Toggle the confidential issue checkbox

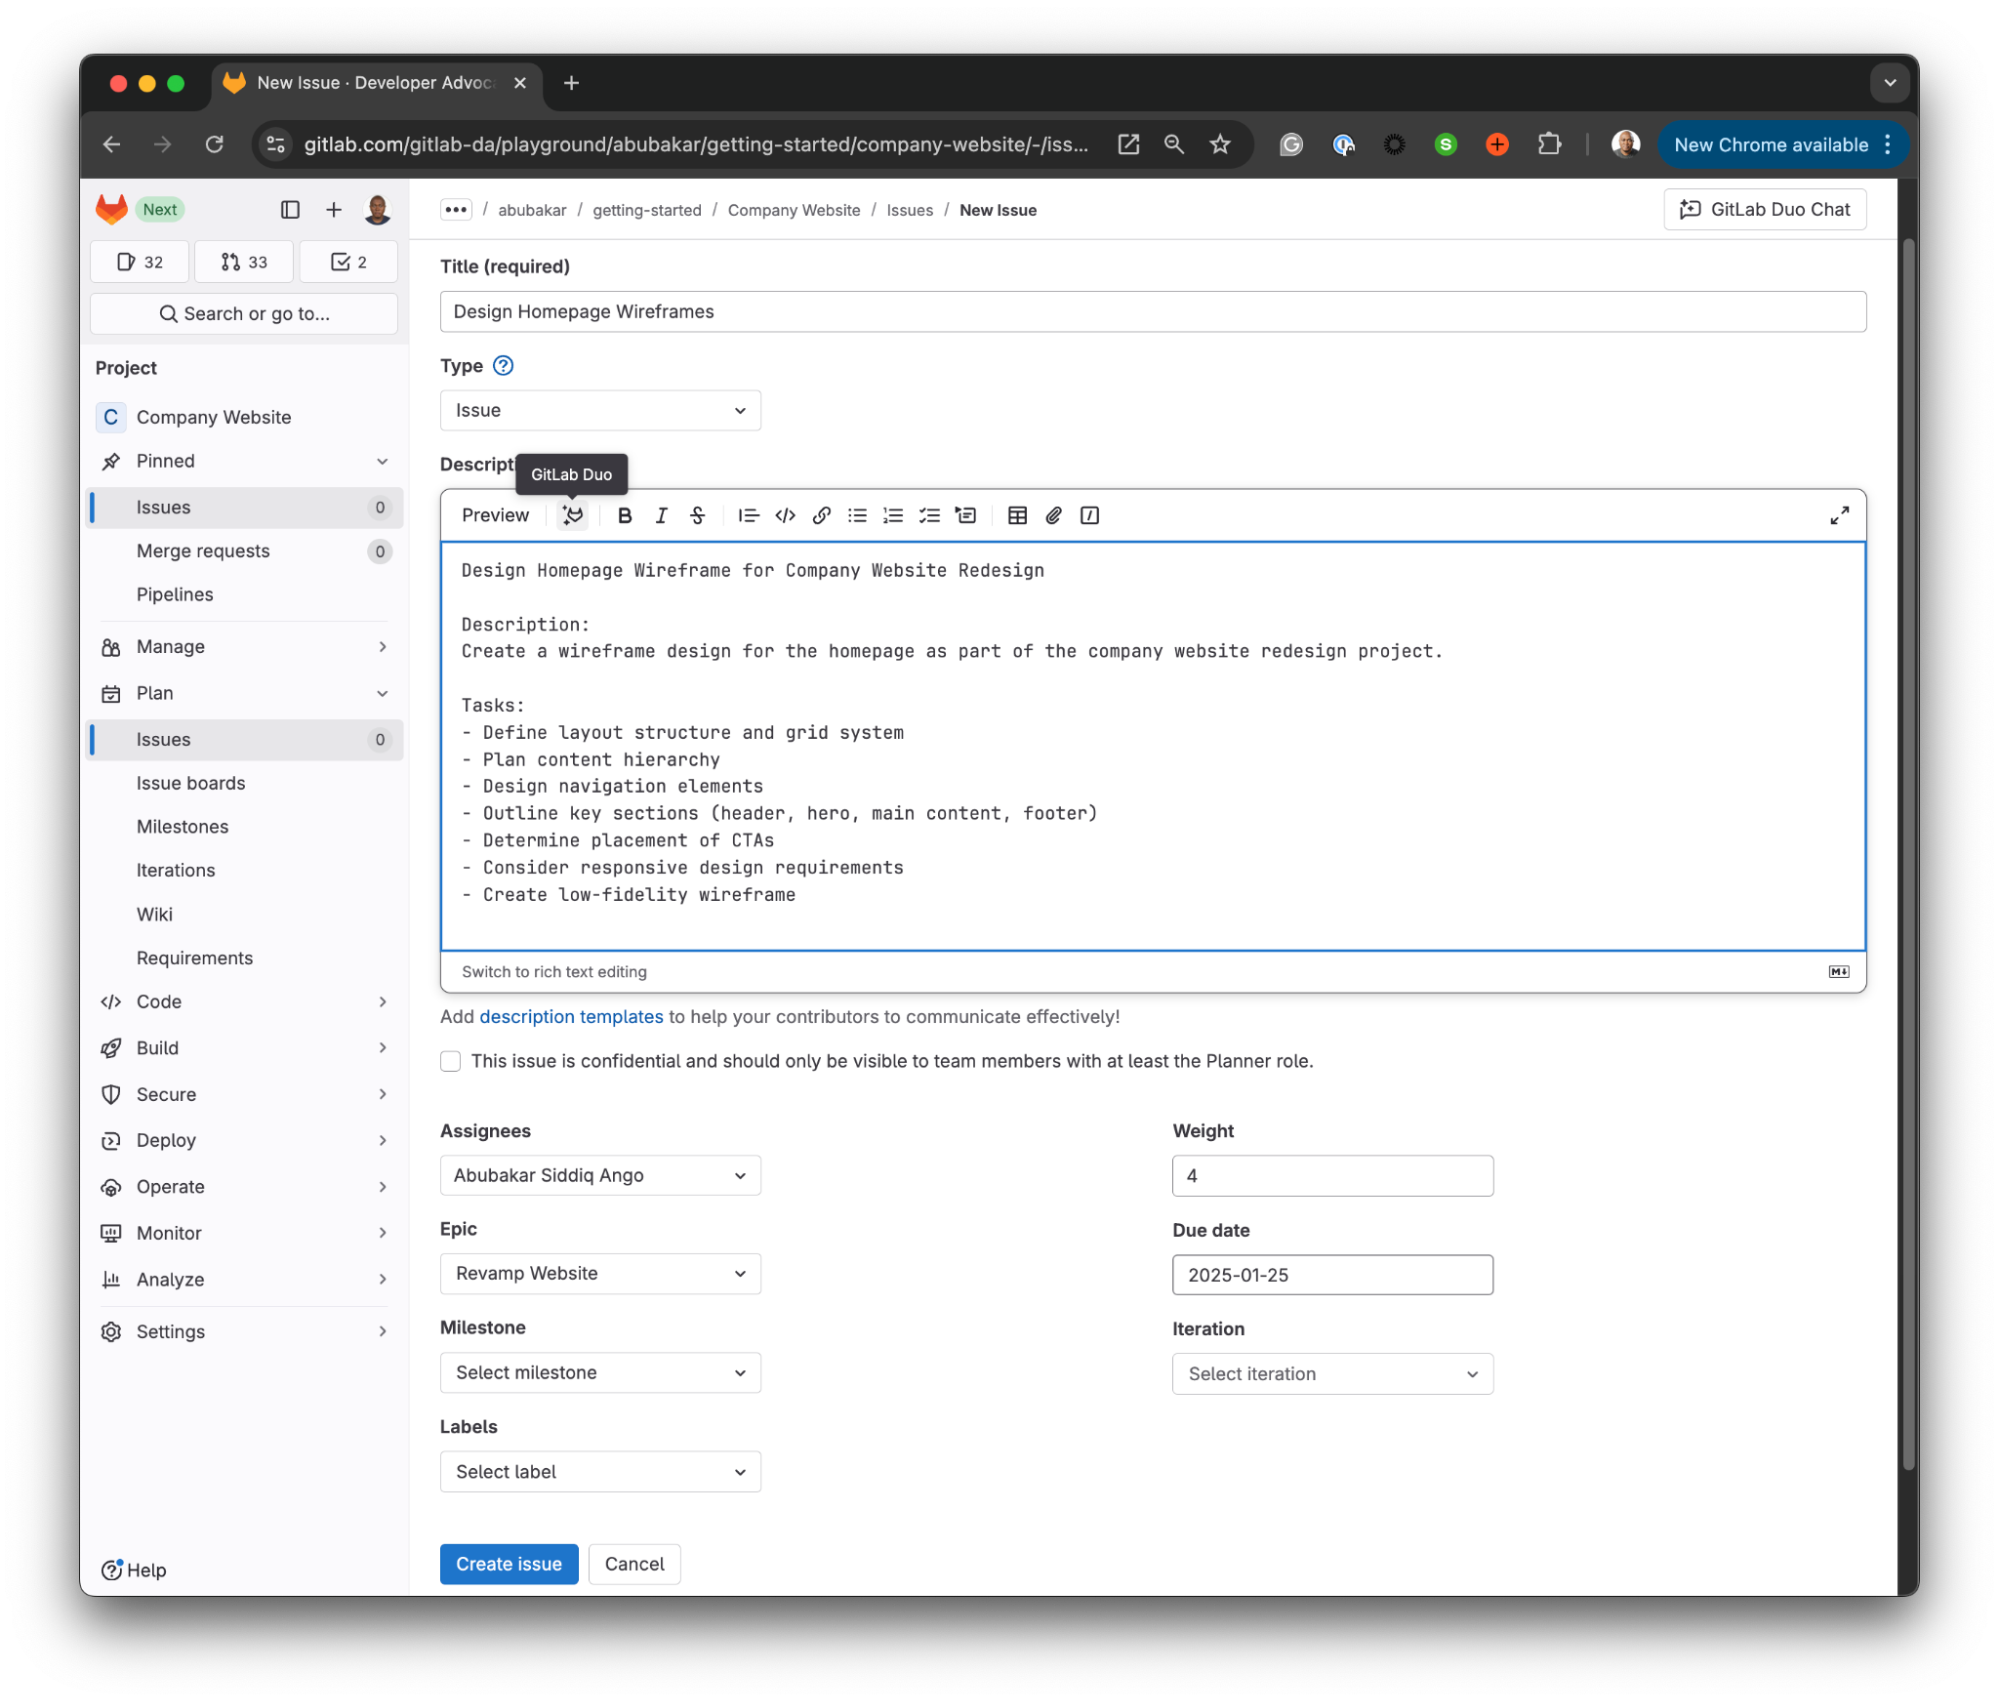click(x=451, y=1061)
